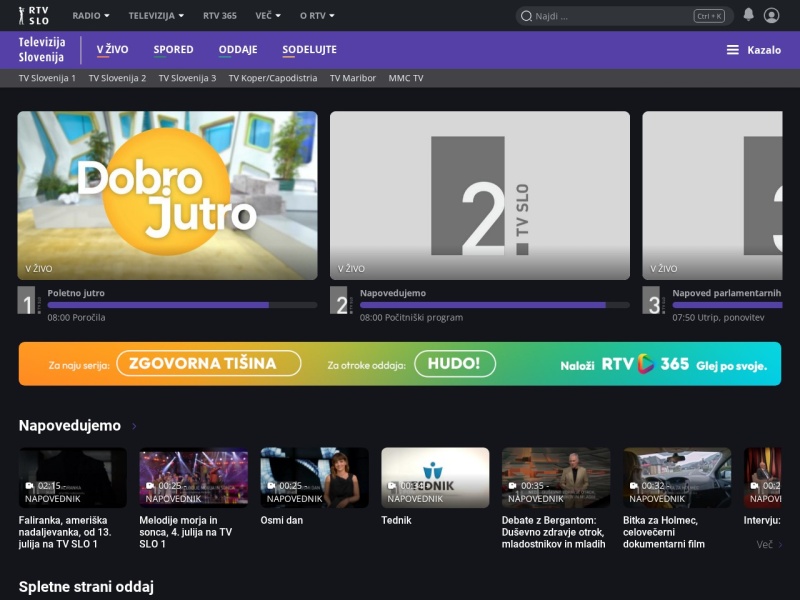The image size is (800, 600).
Task: Focus the Najdi search field
Action: [624, 16]
